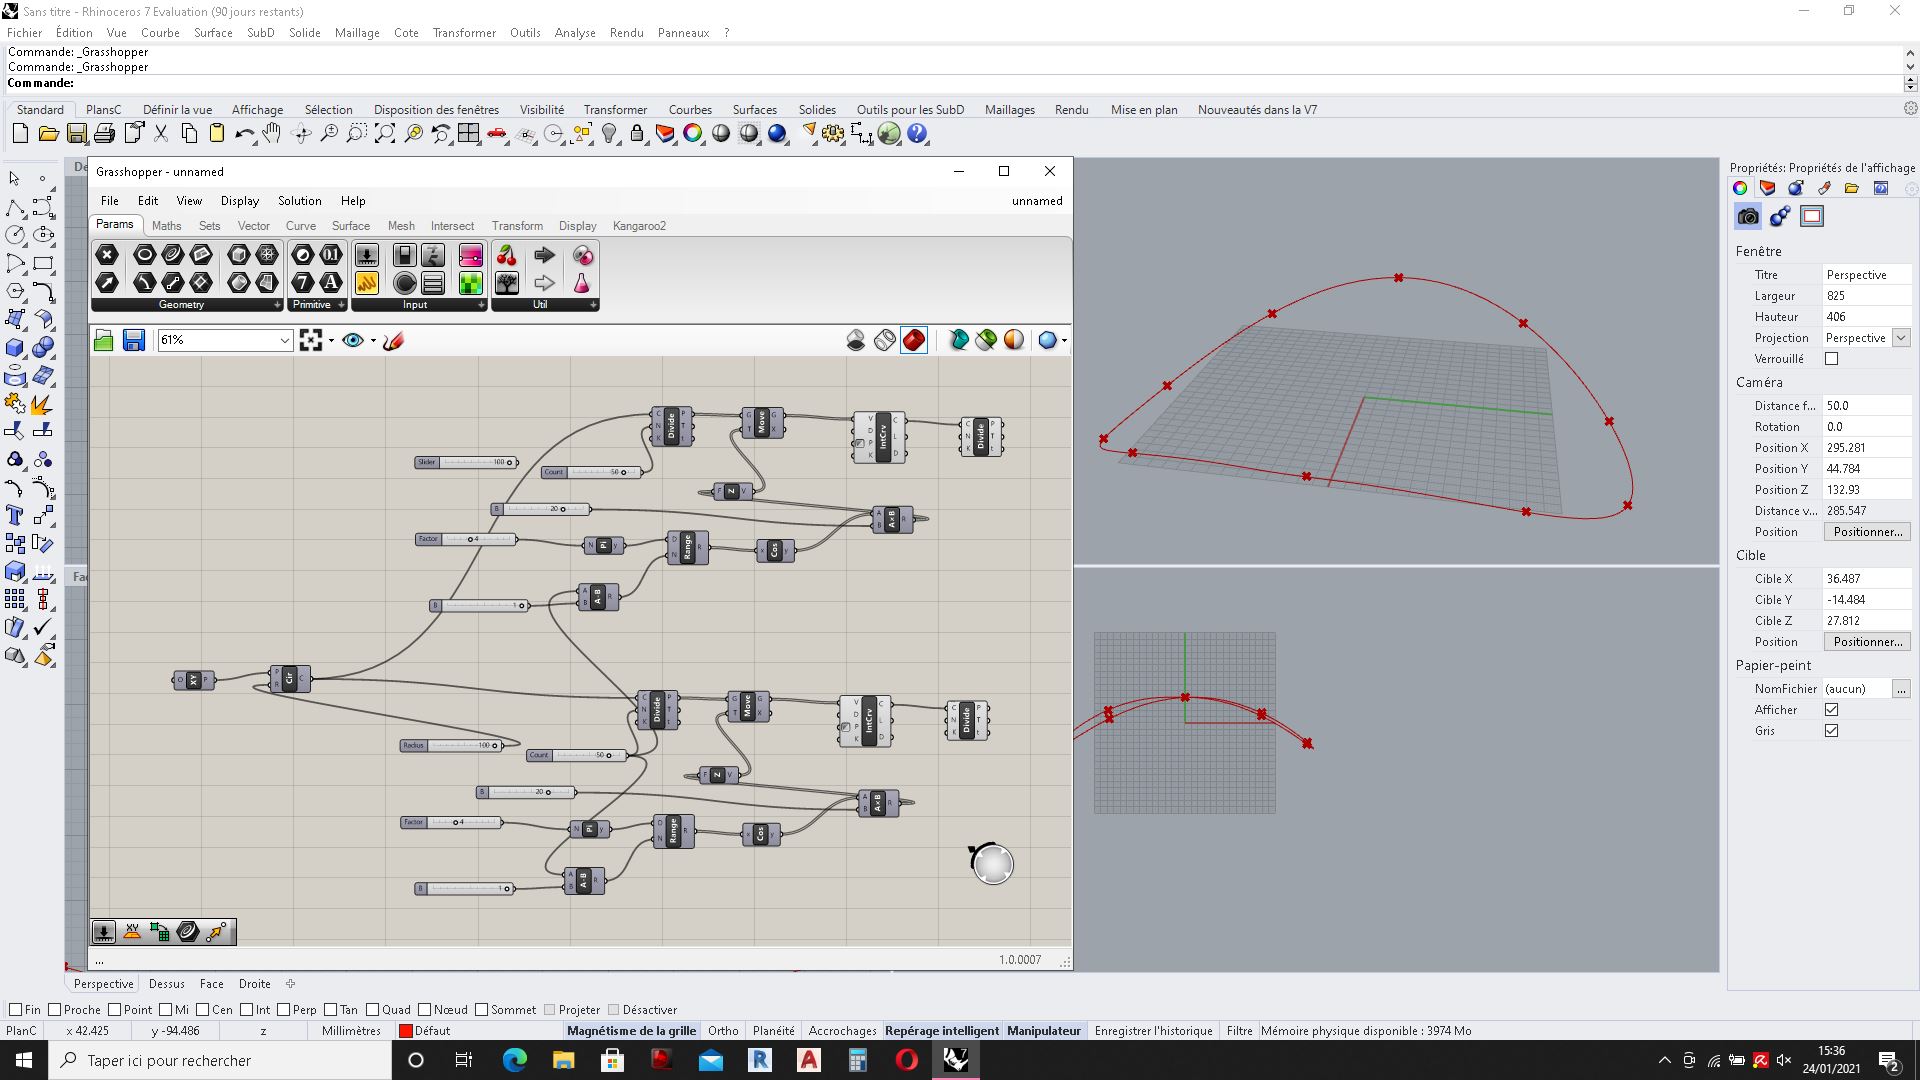Click the Positionner button for target
Image resolution: width=1920 pixels, height=1080 pixels.
[x=1867, y=642]
